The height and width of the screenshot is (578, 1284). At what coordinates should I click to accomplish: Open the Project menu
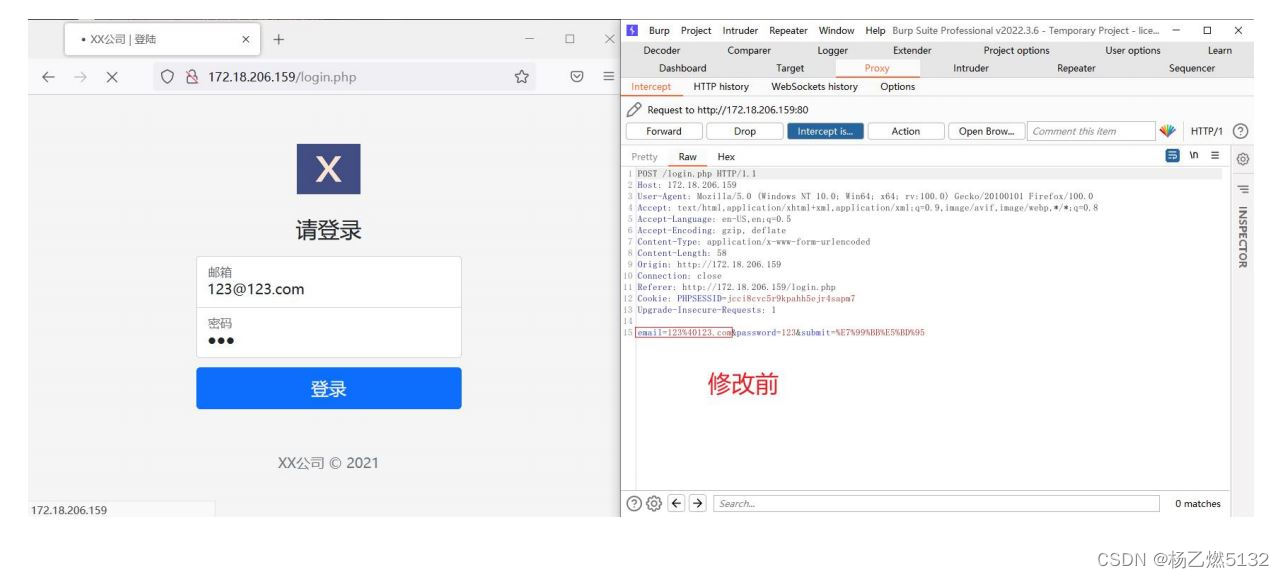[696, 30]
